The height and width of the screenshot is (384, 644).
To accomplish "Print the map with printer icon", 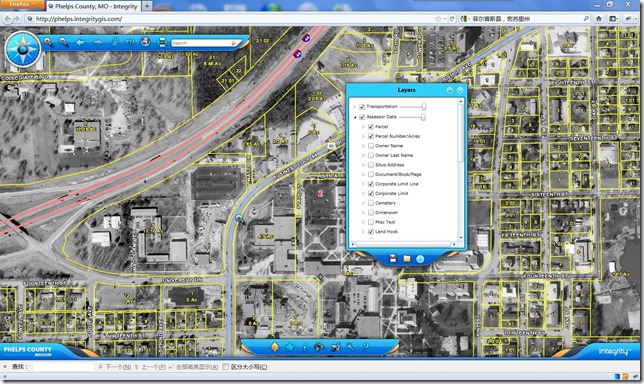I will click(162, 42).
